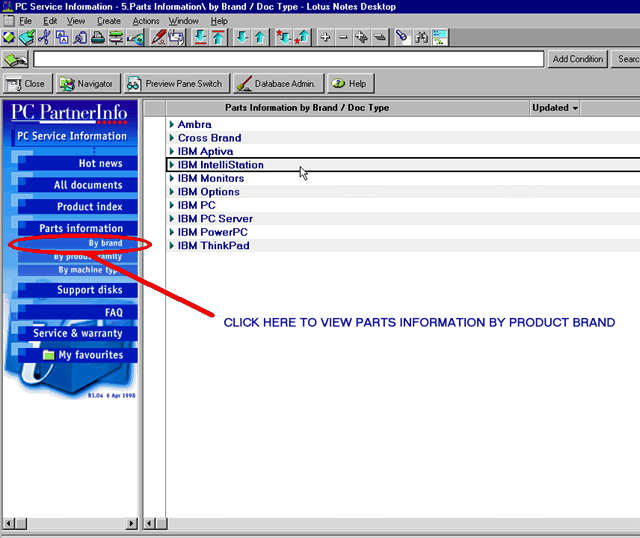Screen dimensions: 640x538
Task: Click the flashlight search icon in toolbar
Action: (402, 37)
